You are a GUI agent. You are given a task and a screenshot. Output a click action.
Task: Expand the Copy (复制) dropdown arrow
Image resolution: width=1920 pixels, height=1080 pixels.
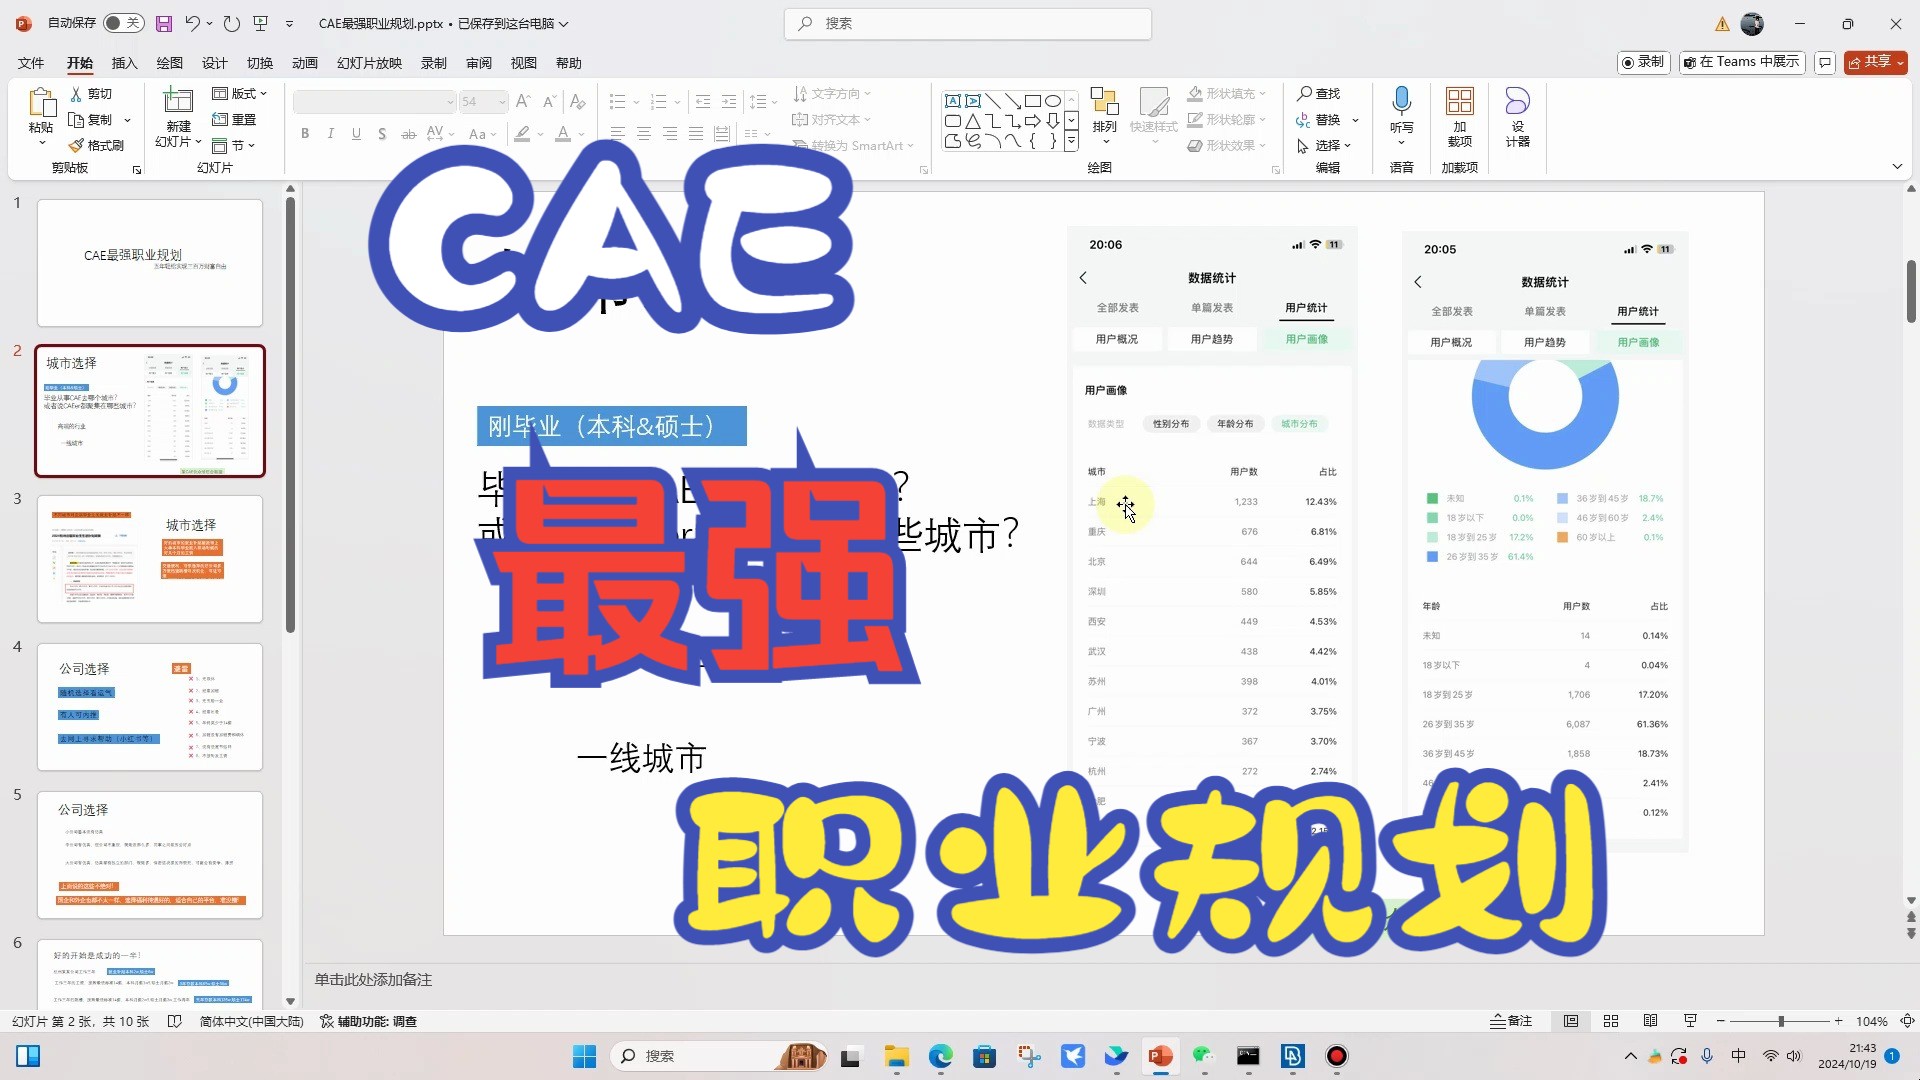(x=127, y=120)
